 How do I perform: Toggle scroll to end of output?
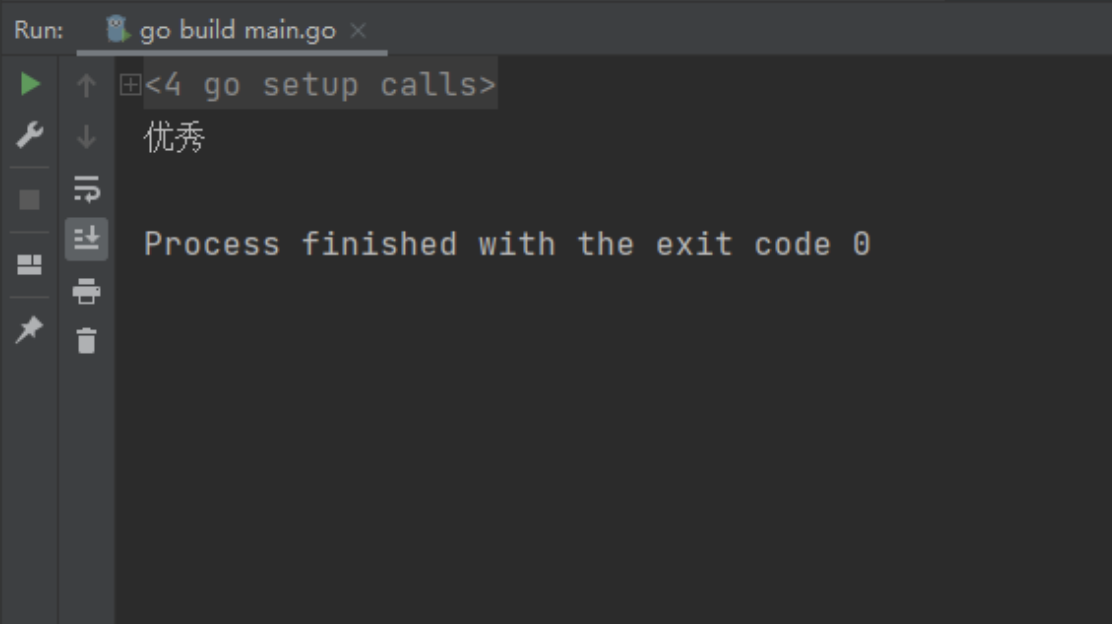(87, 238)
